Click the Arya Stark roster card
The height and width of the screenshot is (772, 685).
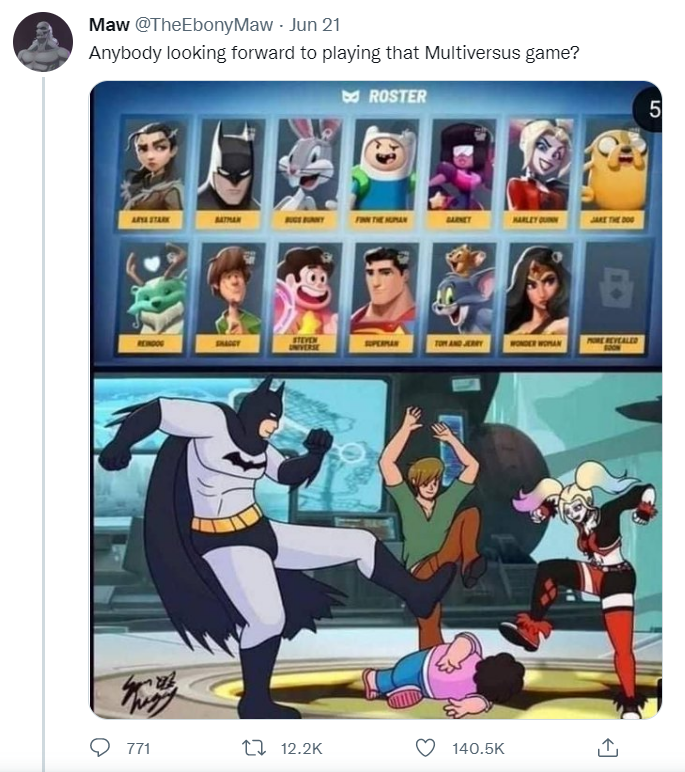pyautogui.click(x=151, y=172)
